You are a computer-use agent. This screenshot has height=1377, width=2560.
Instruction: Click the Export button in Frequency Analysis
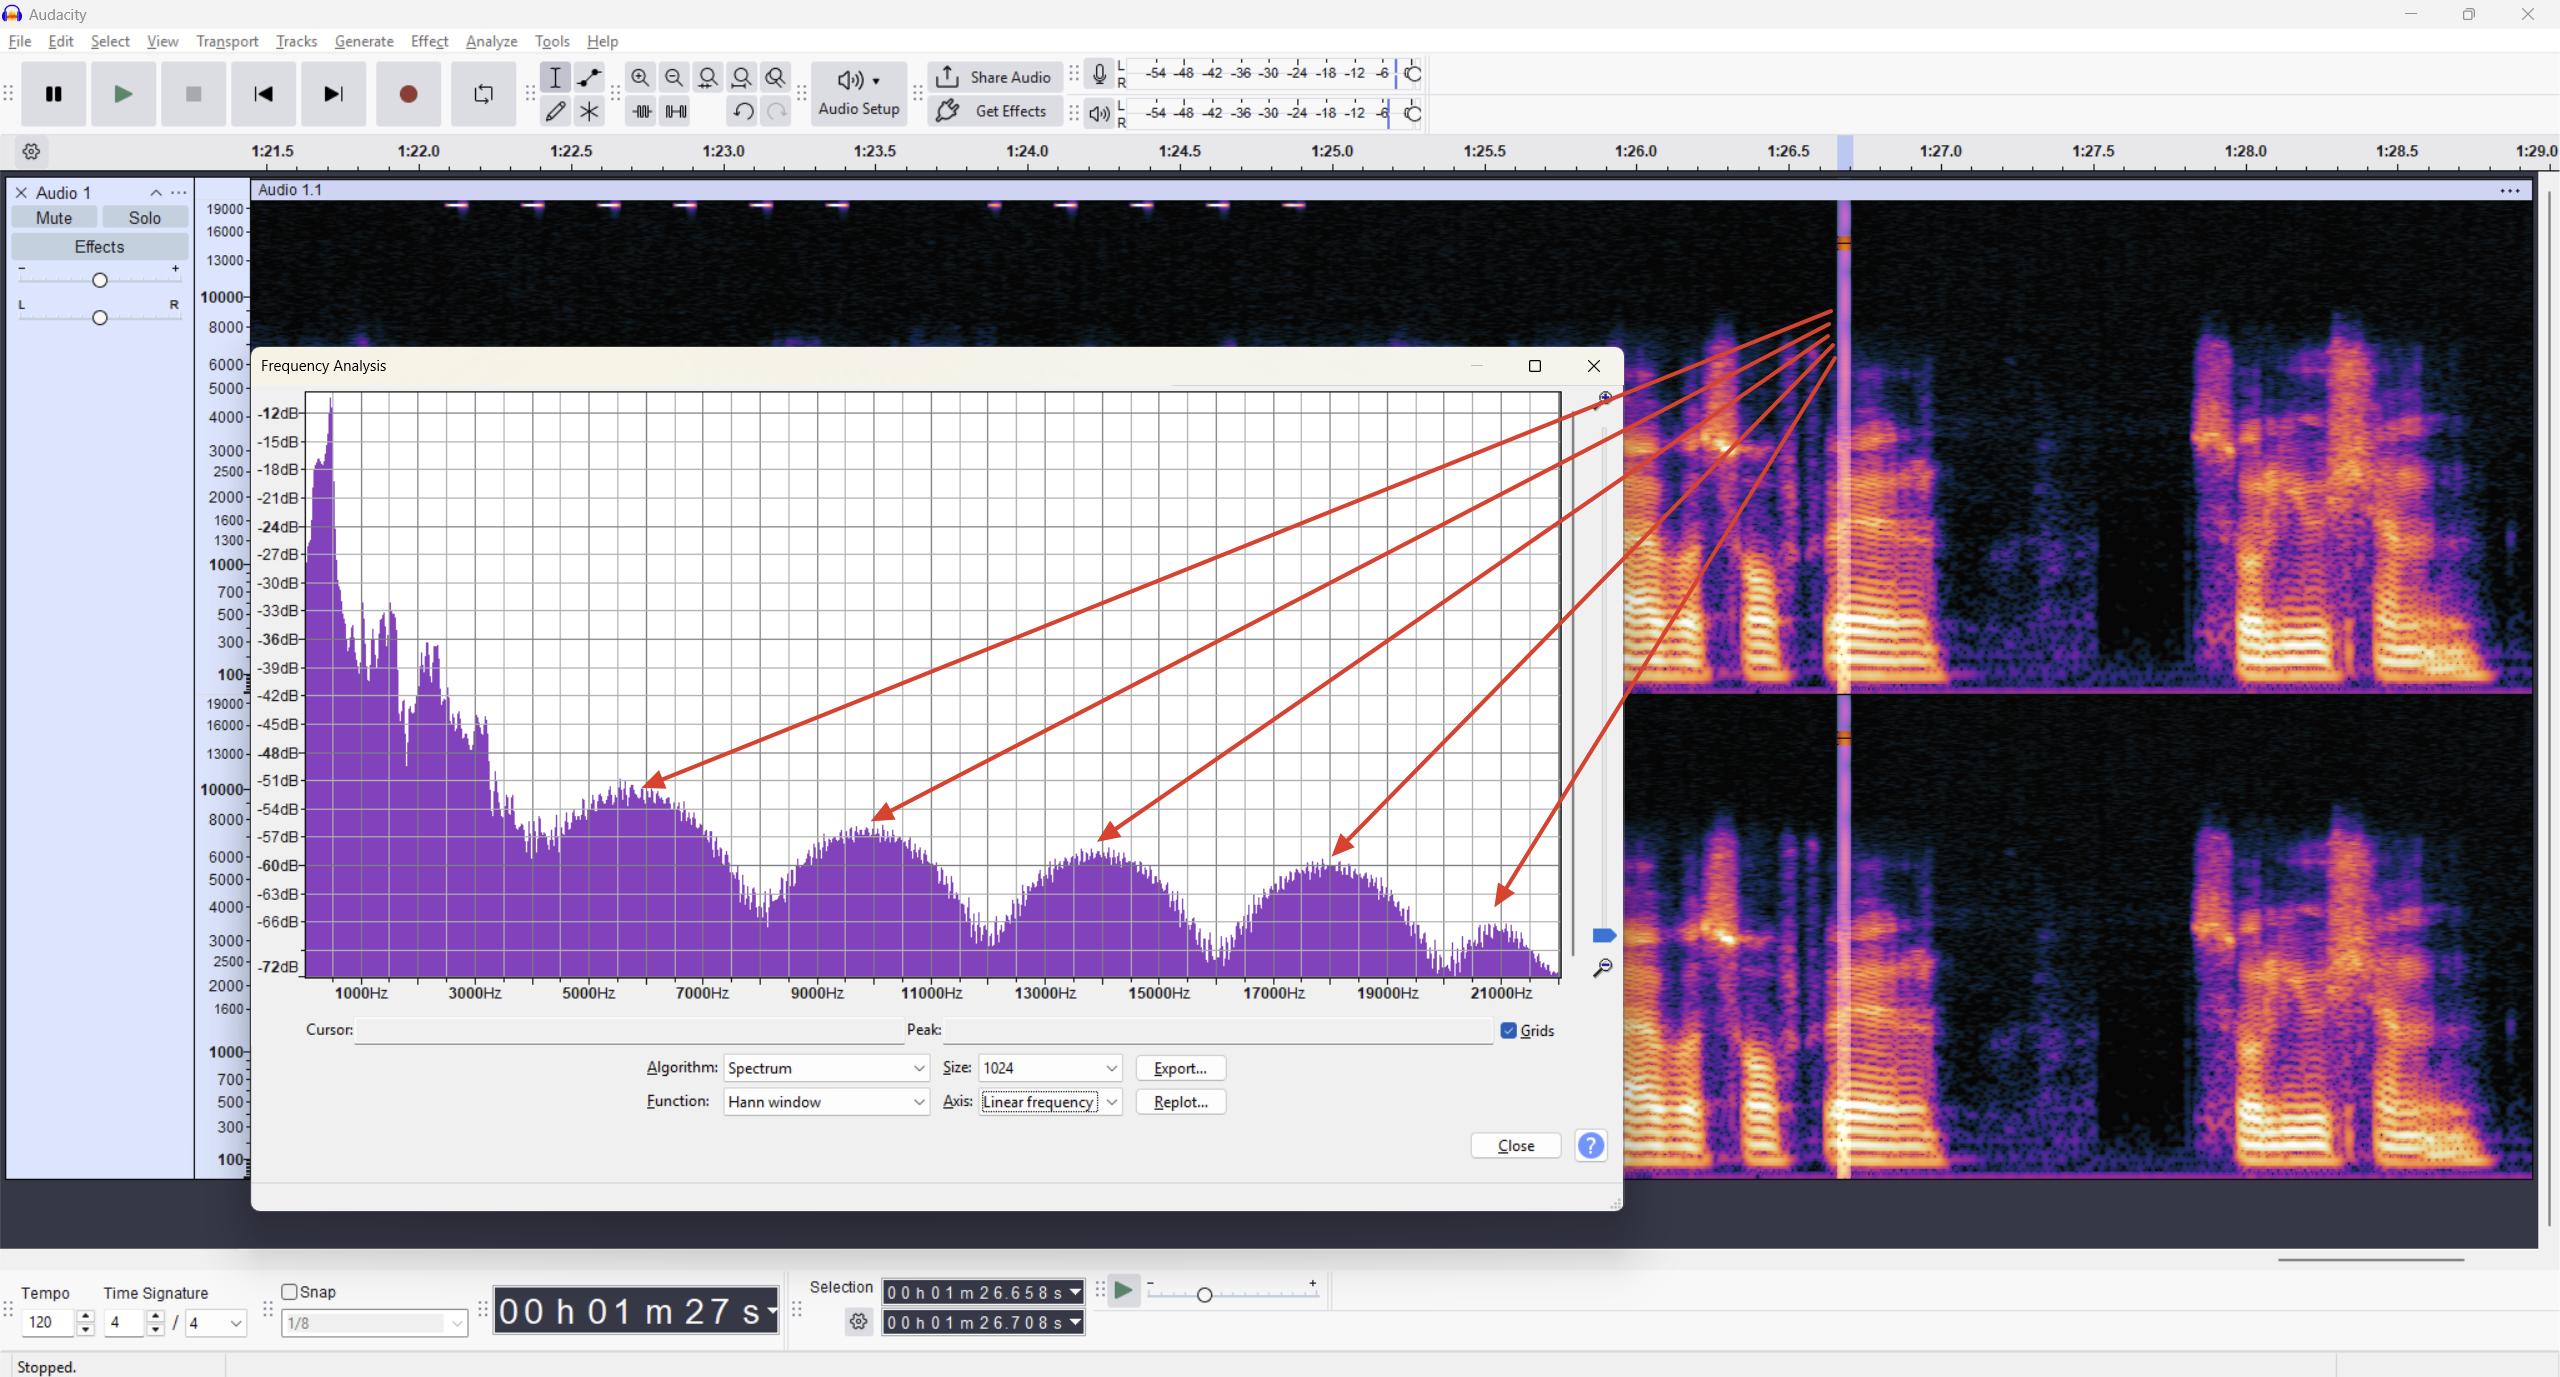[x=1179, y=1068]
